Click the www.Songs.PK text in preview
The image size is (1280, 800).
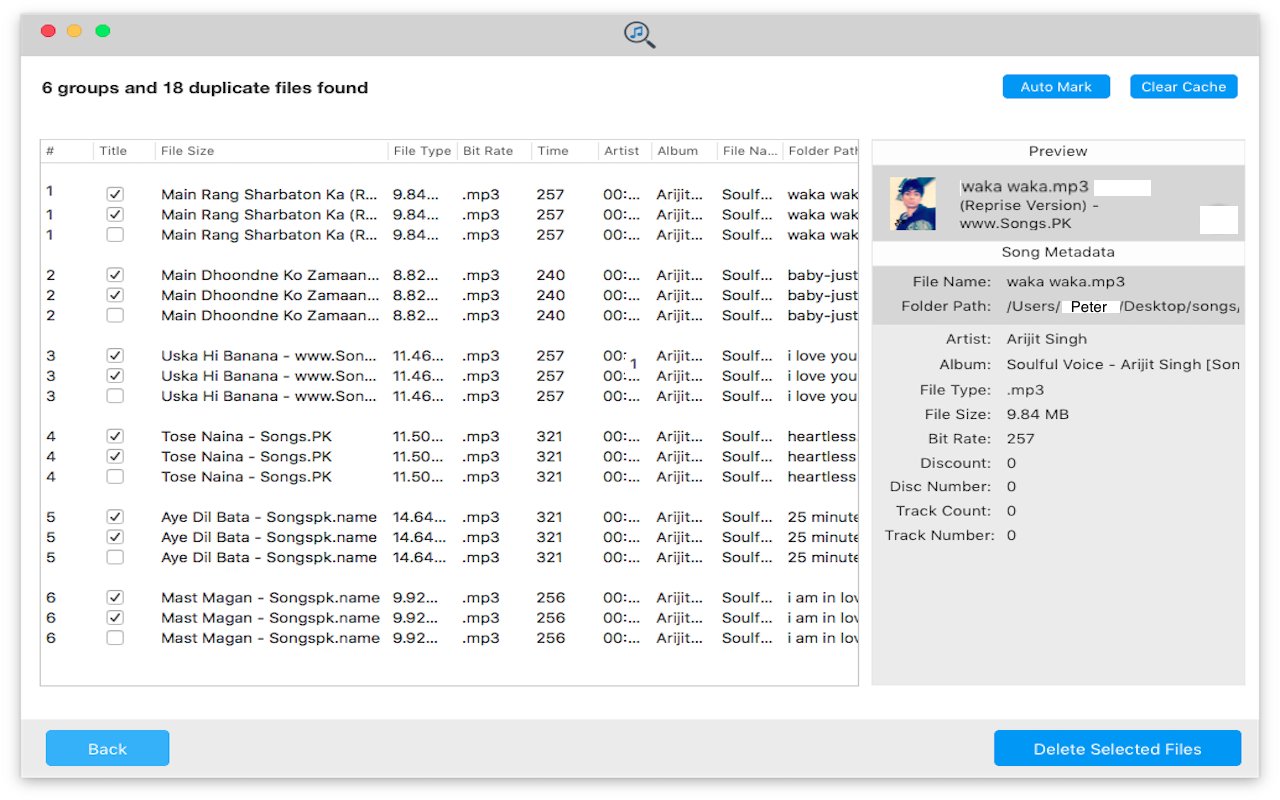[1014, 223]
